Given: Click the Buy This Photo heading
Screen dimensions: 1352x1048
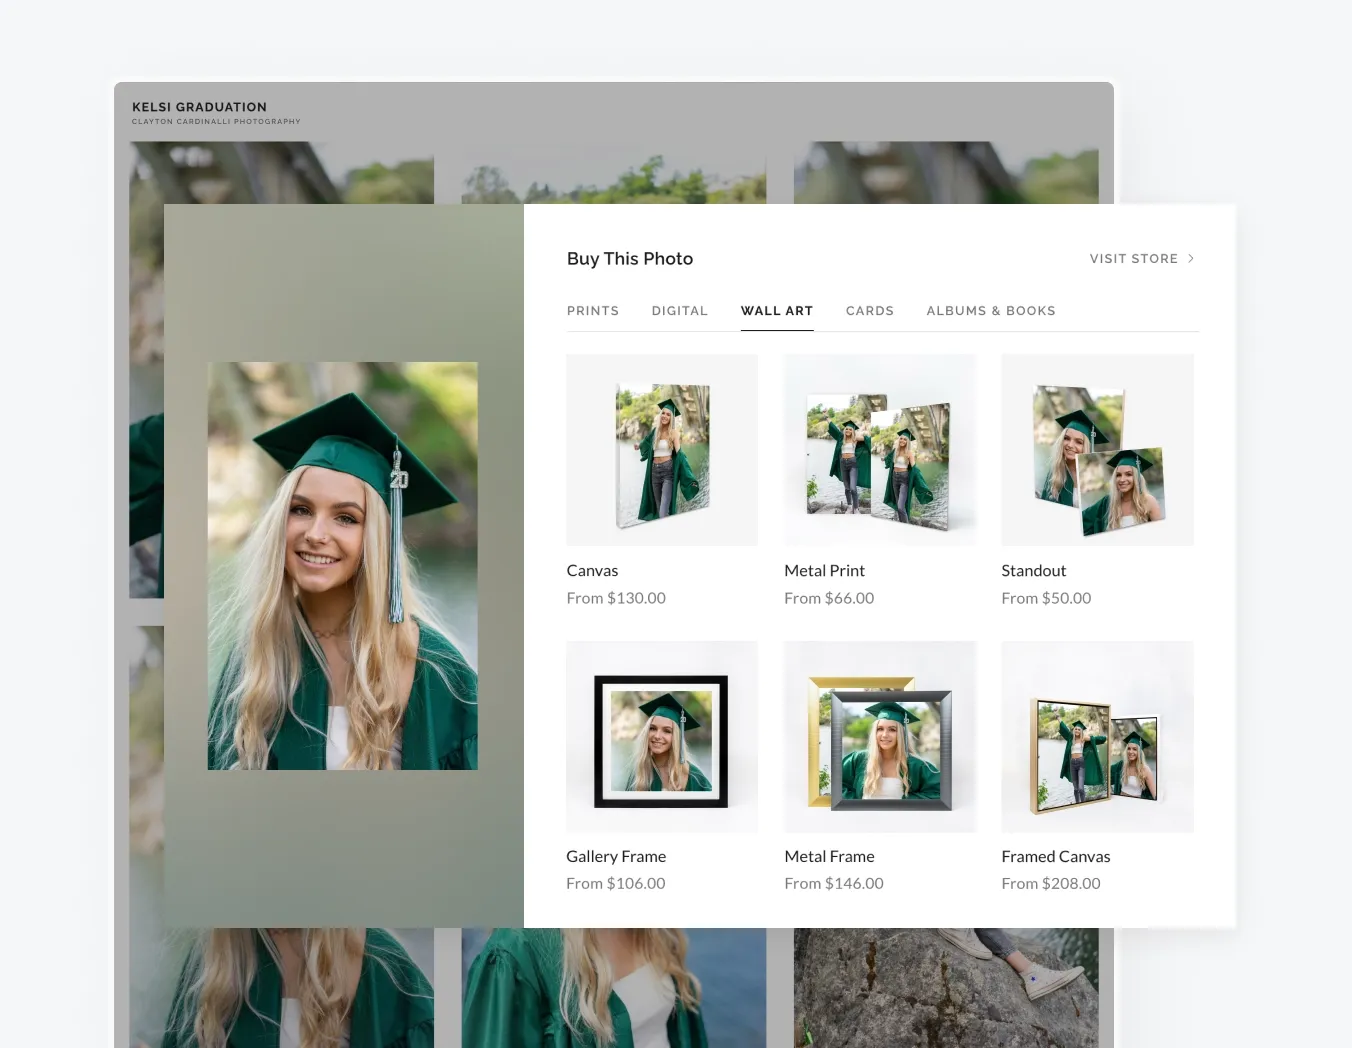Looking at the screenshot, I should [x=629, y=258].
